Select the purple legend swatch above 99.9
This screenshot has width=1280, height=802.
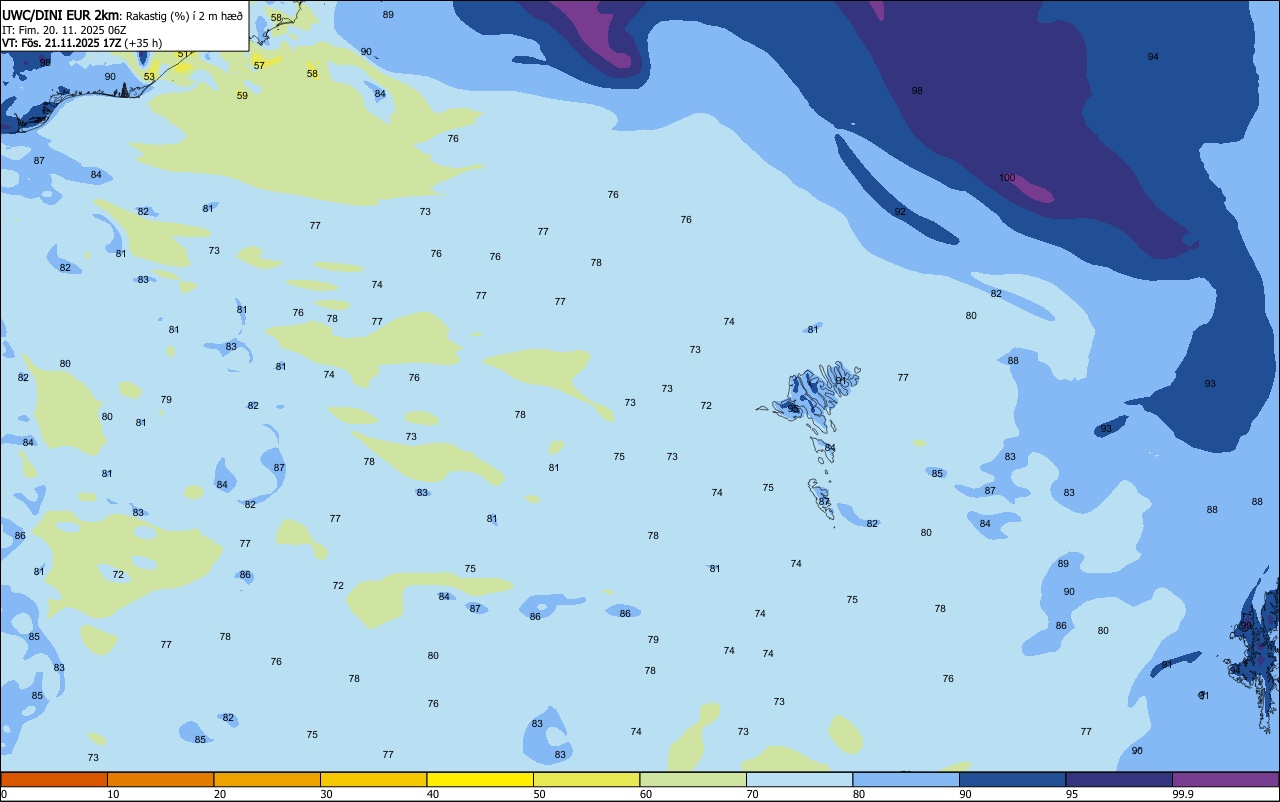tap(1225, 779)
